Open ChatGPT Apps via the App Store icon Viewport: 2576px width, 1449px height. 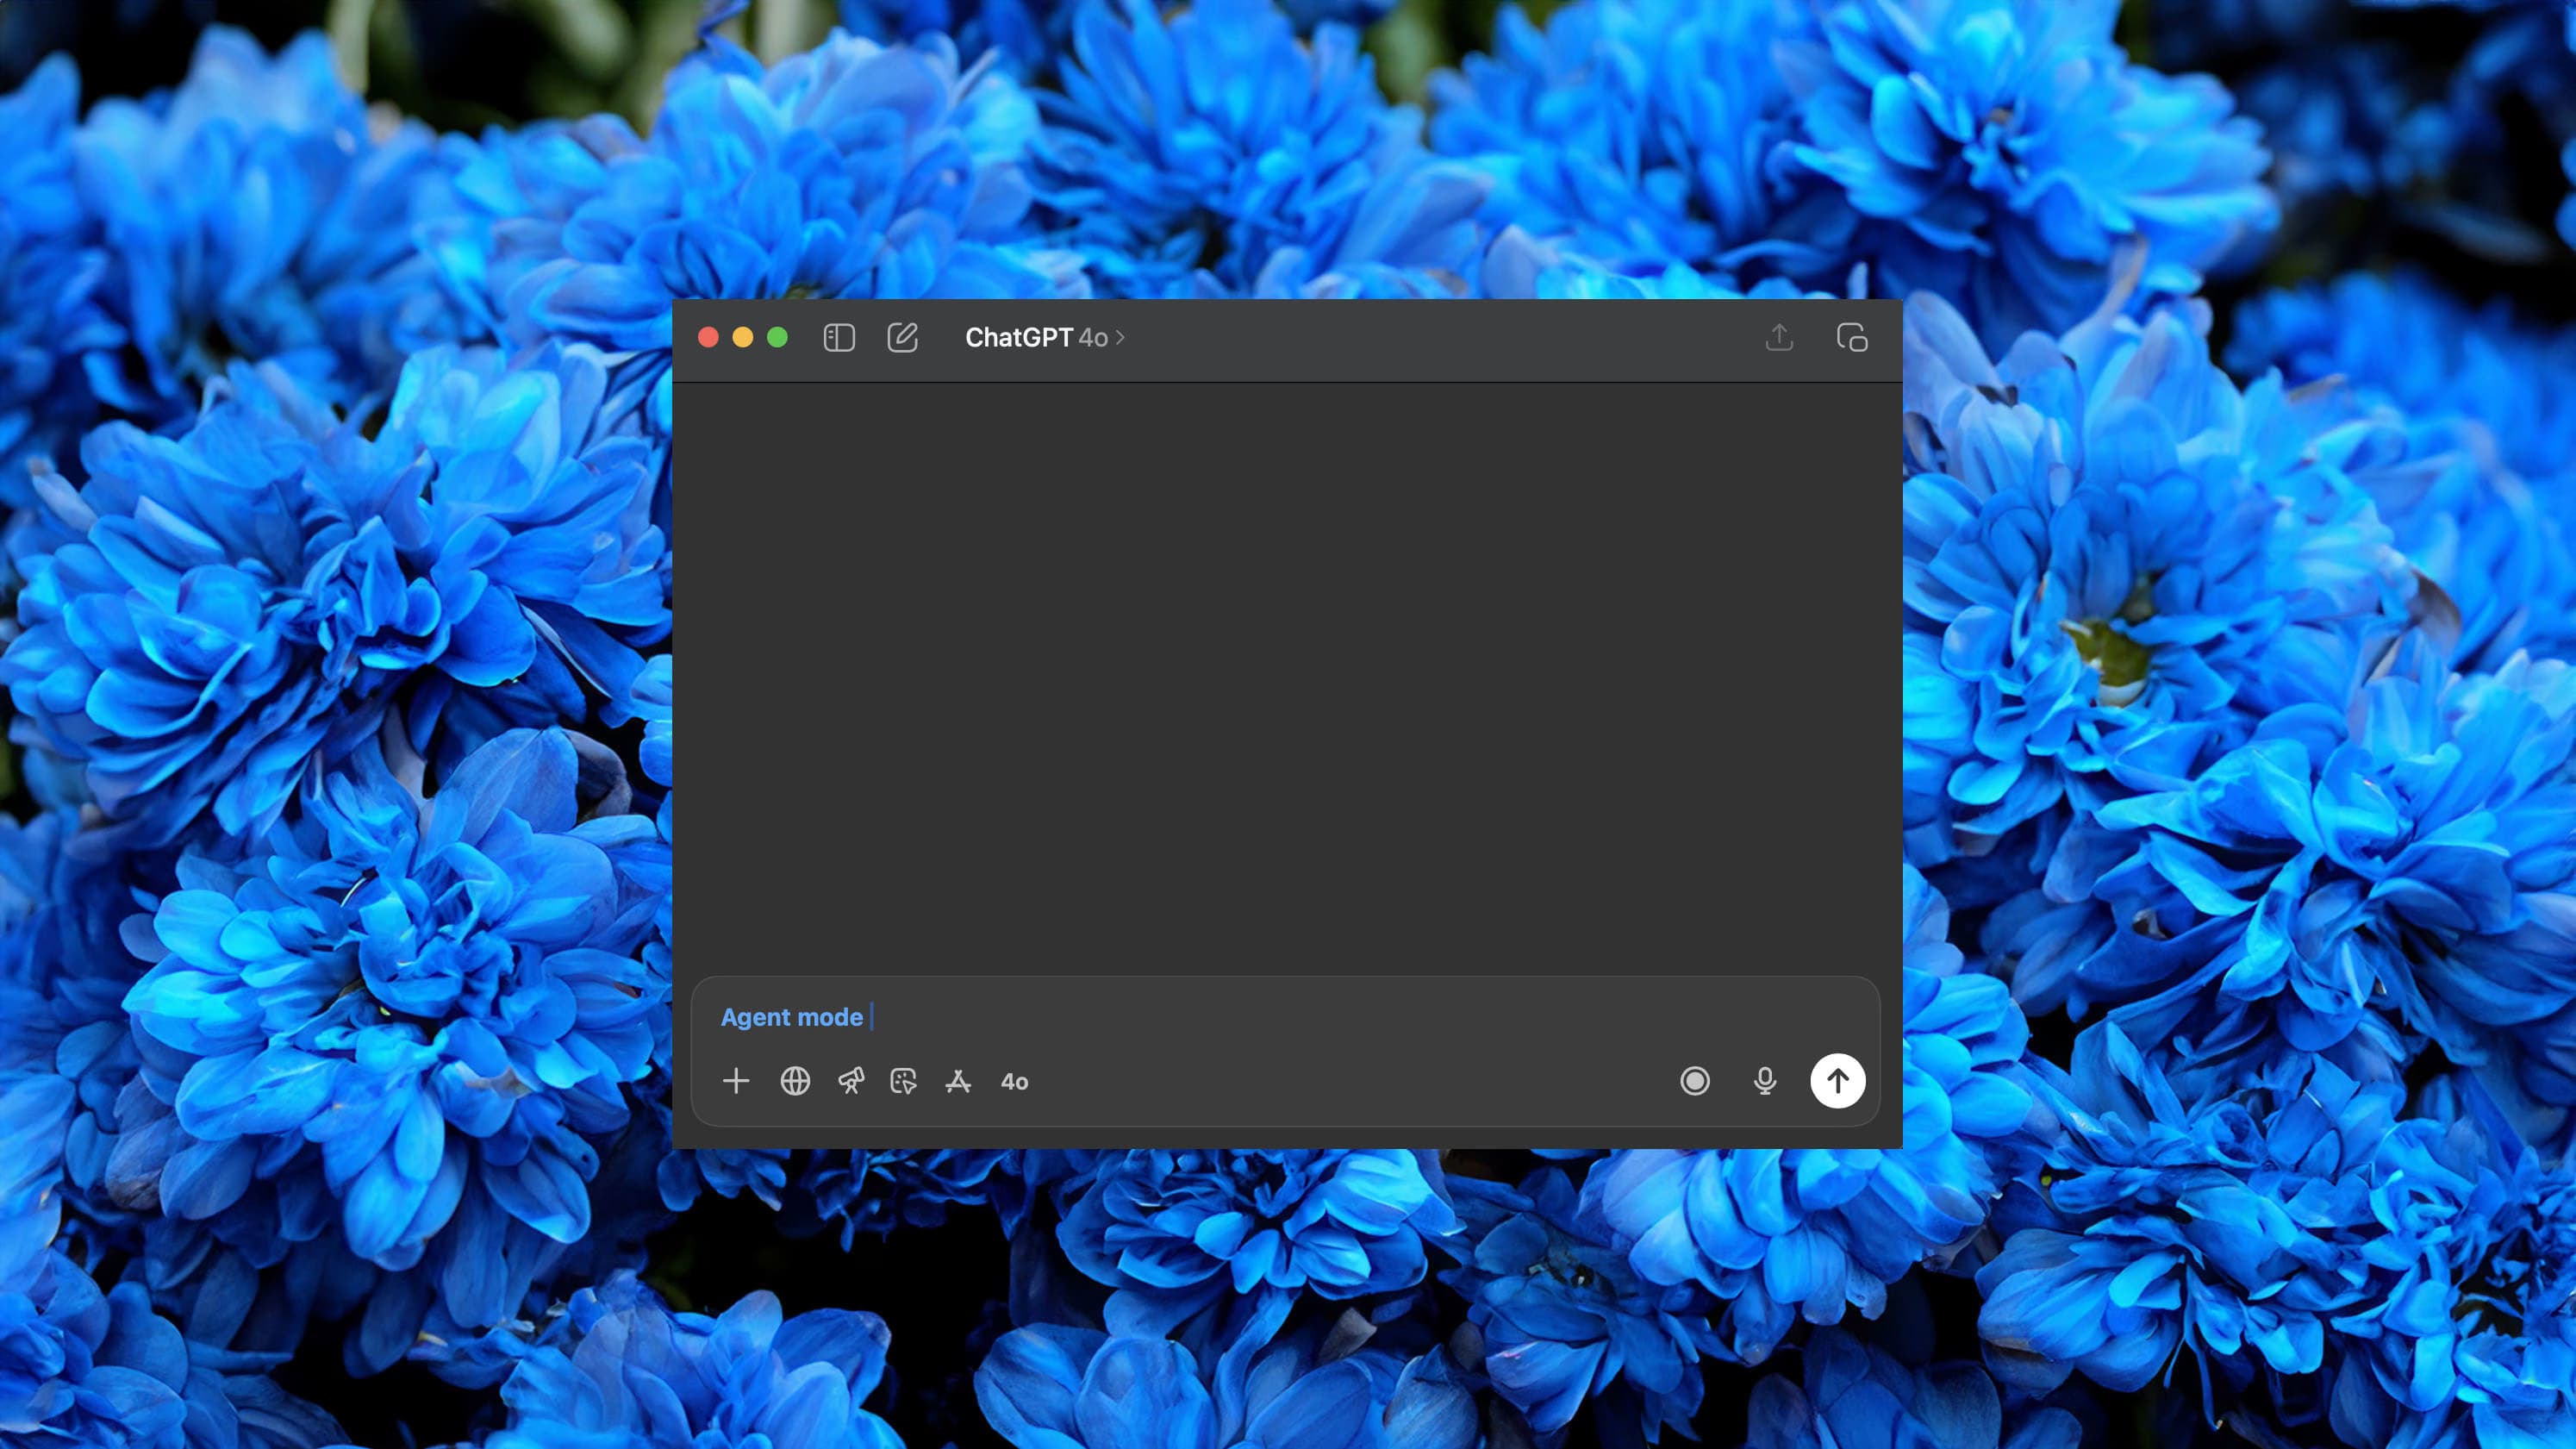click(x=958, y=1081)
